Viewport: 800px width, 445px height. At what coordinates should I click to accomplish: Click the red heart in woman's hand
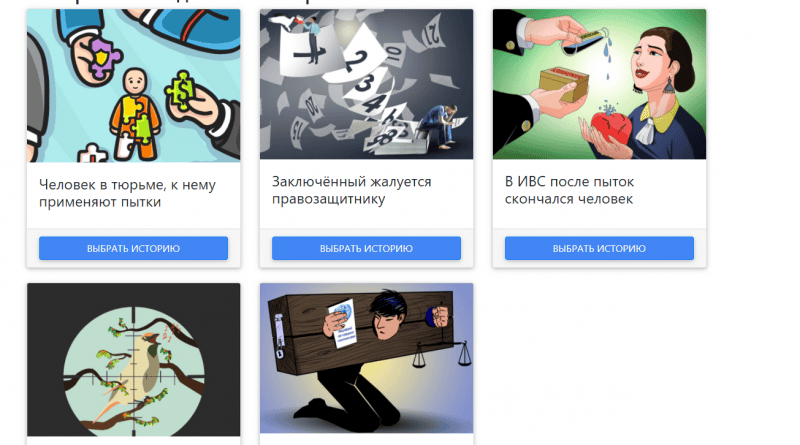tap(611, 128)
